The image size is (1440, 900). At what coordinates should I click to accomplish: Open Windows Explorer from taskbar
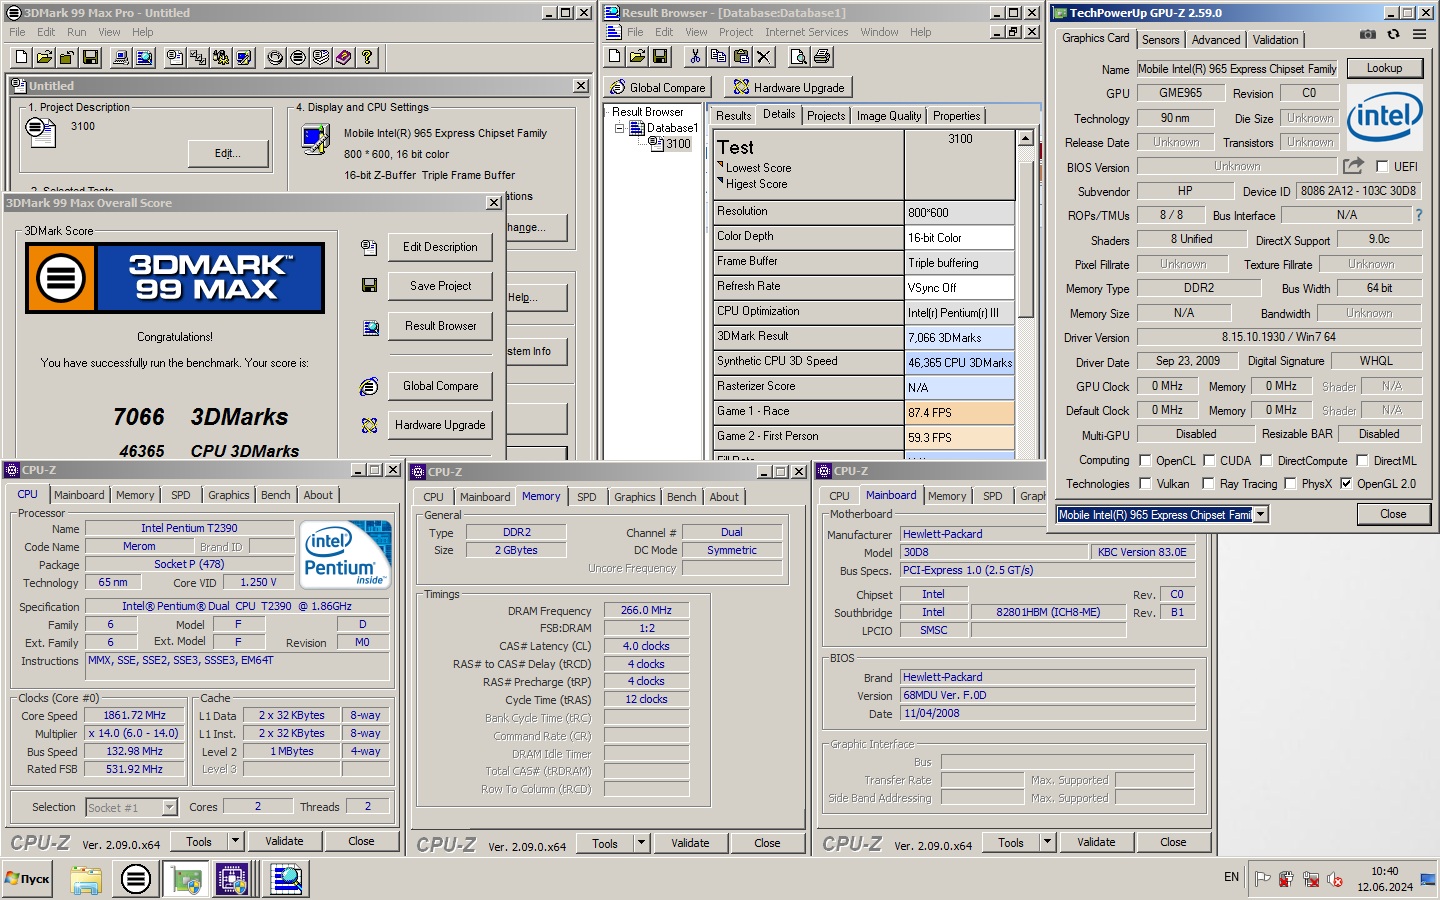[87, 880]
